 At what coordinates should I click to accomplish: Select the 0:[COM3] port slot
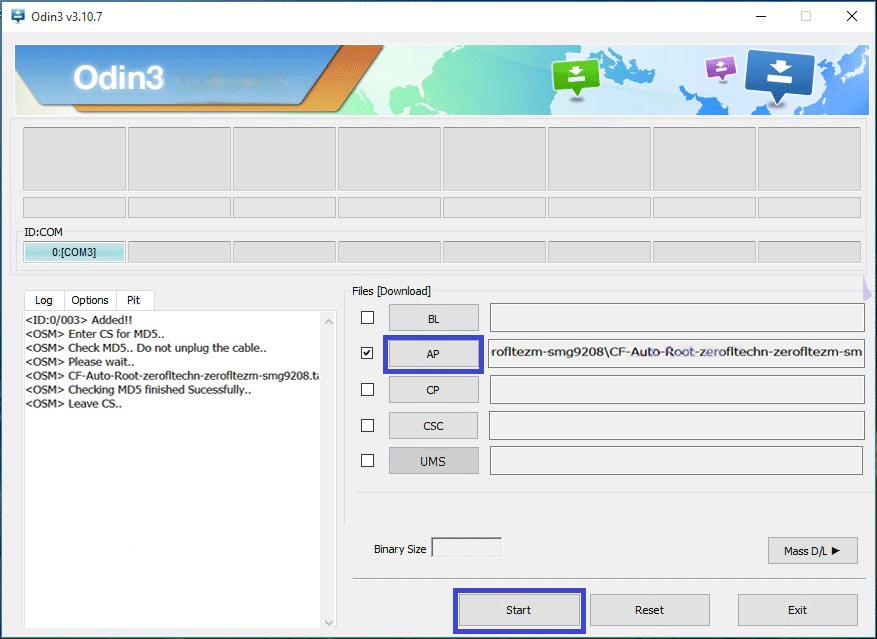[x=74, y=252]
